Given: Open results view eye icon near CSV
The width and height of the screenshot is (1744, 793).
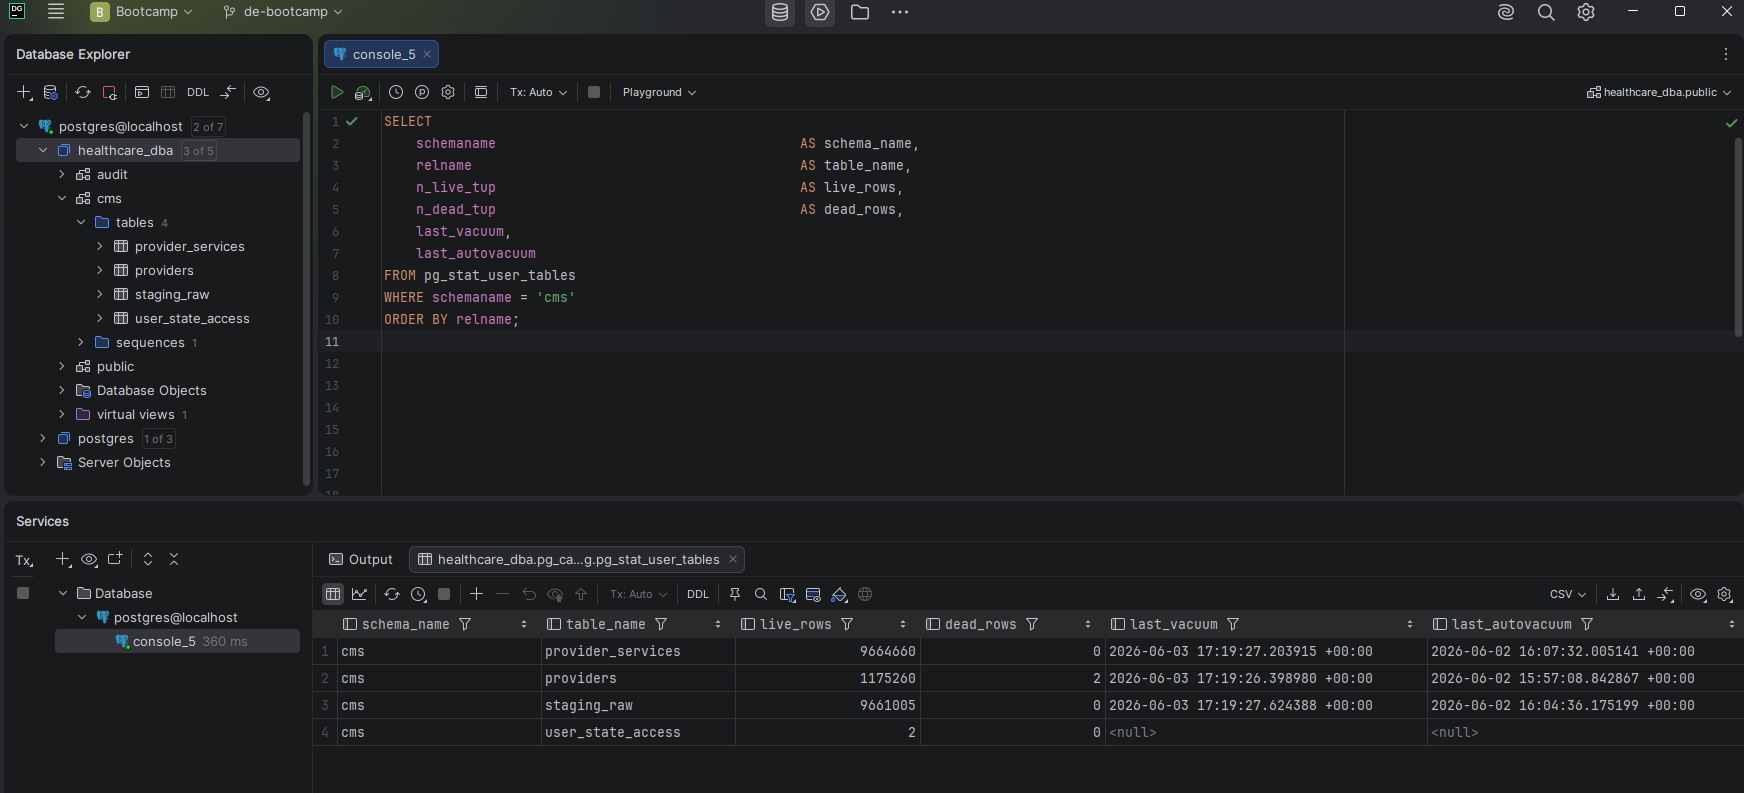Looking at the screenshot, I should (x=1698, y=594).
